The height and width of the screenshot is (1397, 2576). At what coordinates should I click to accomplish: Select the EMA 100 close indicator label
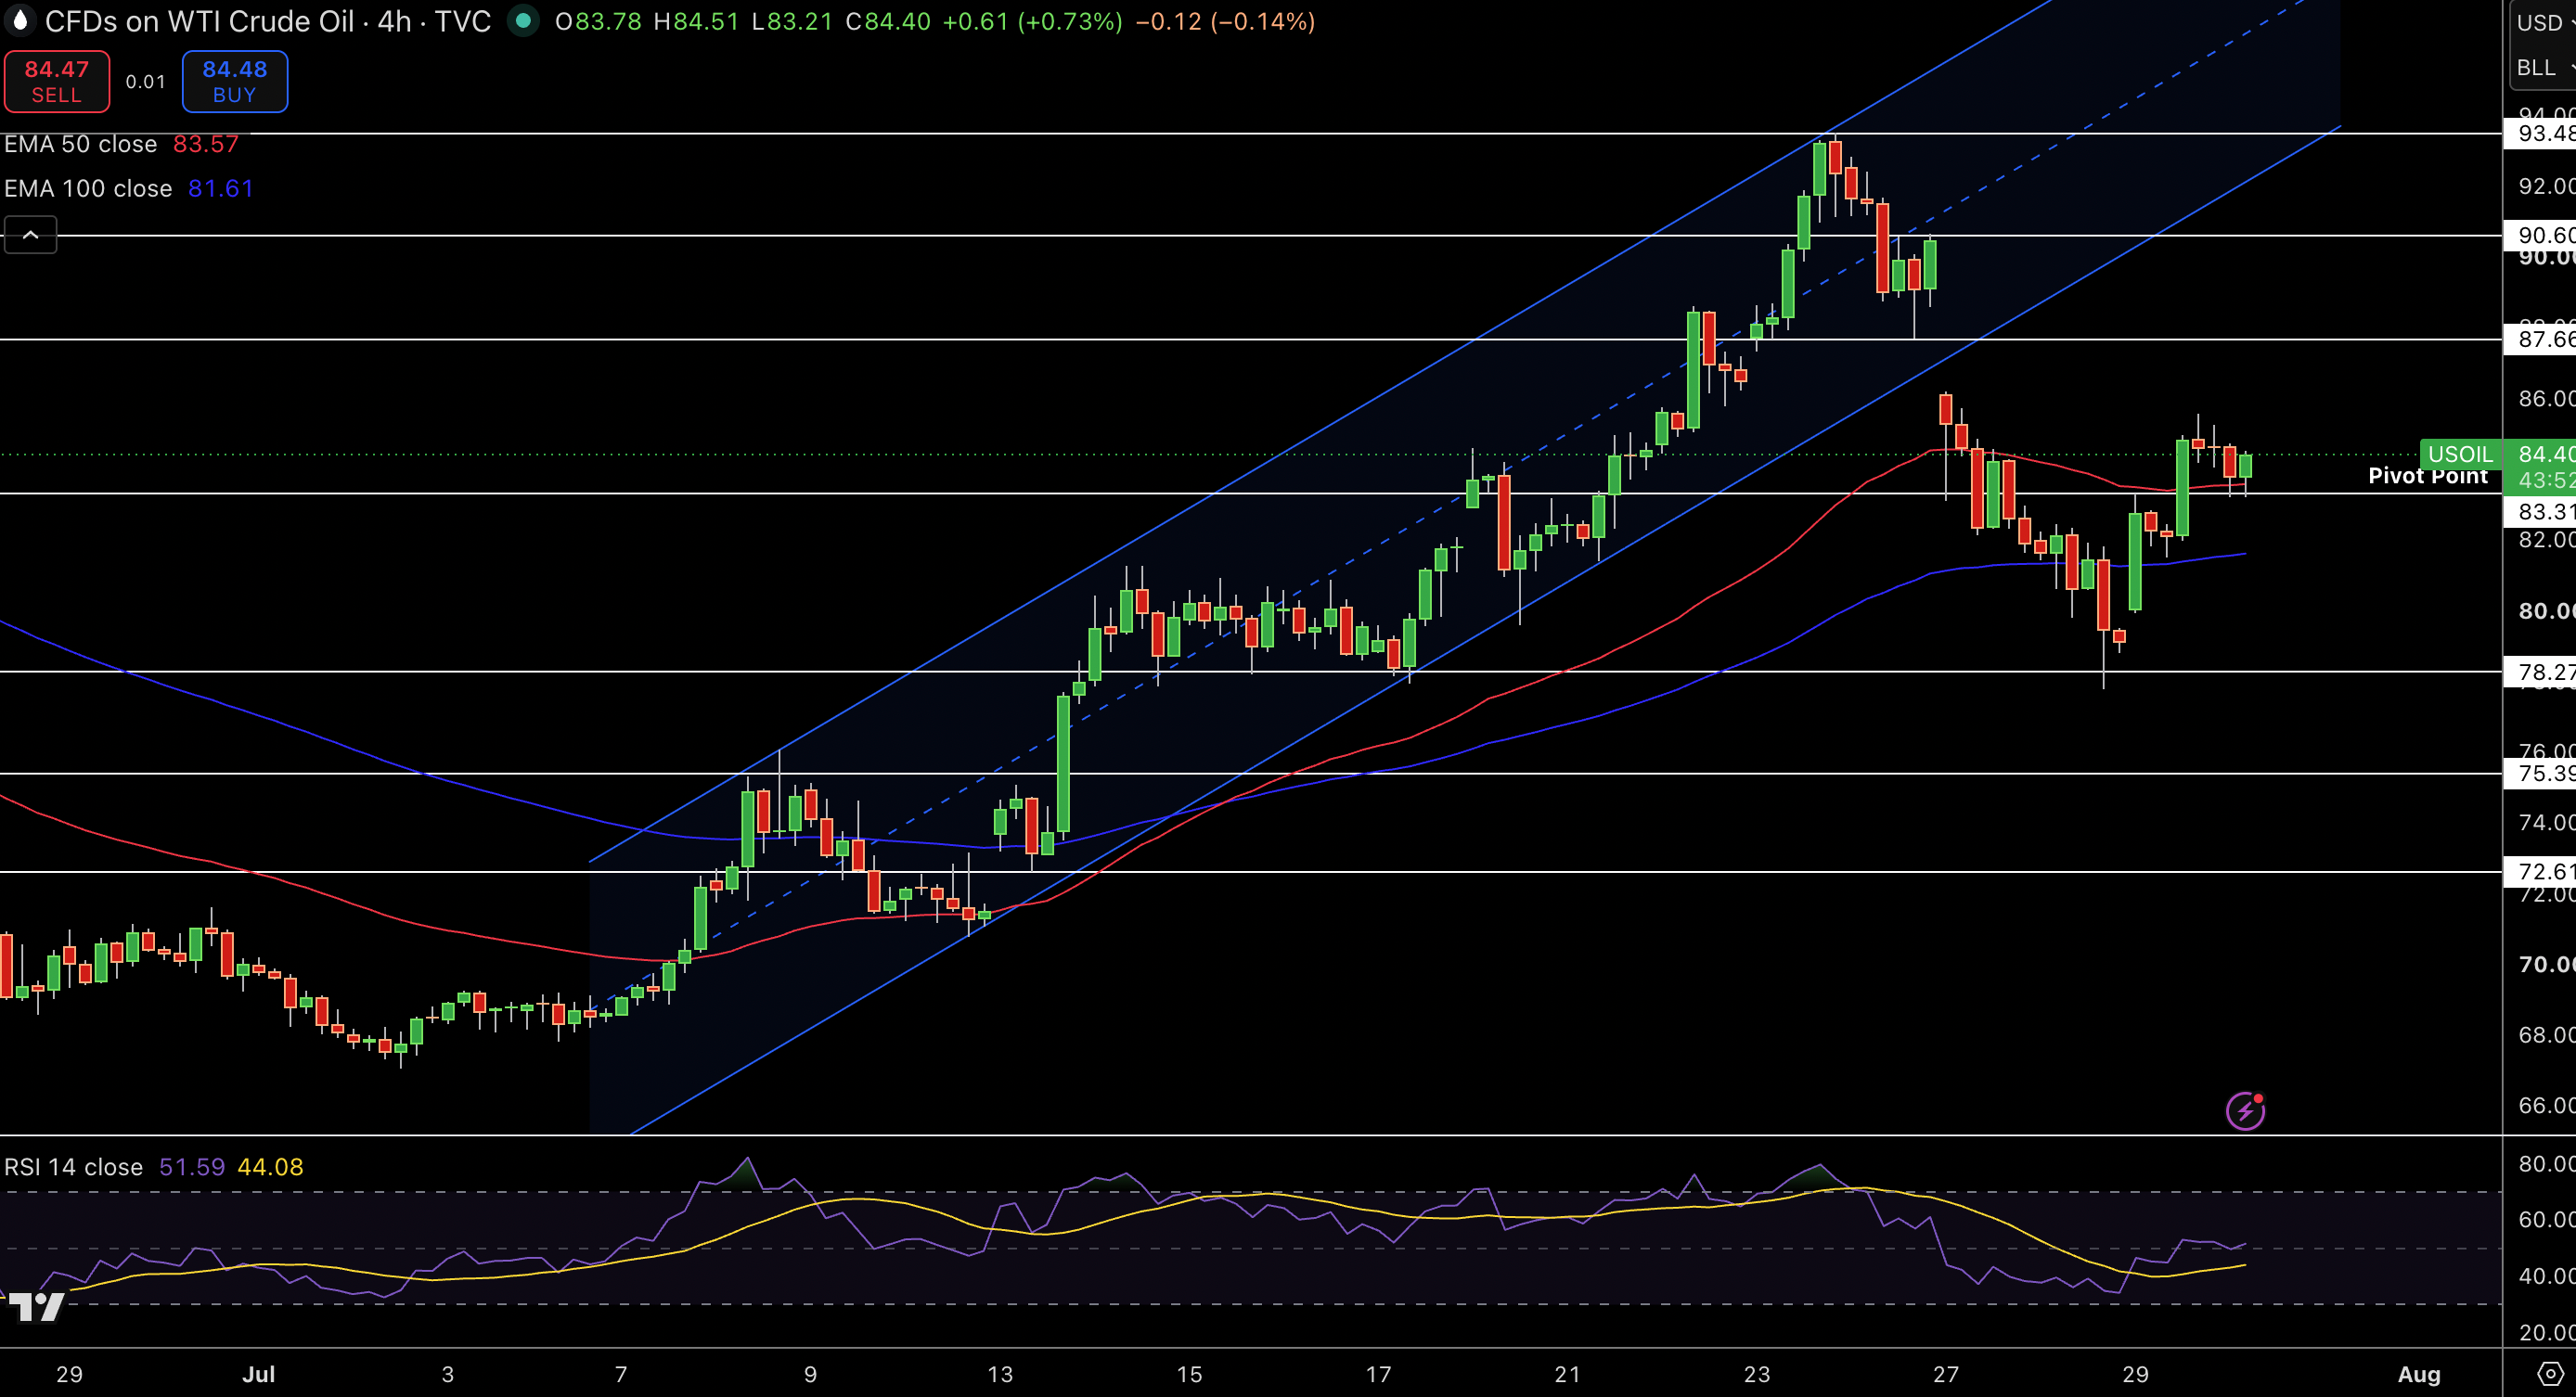coord(88,188)
